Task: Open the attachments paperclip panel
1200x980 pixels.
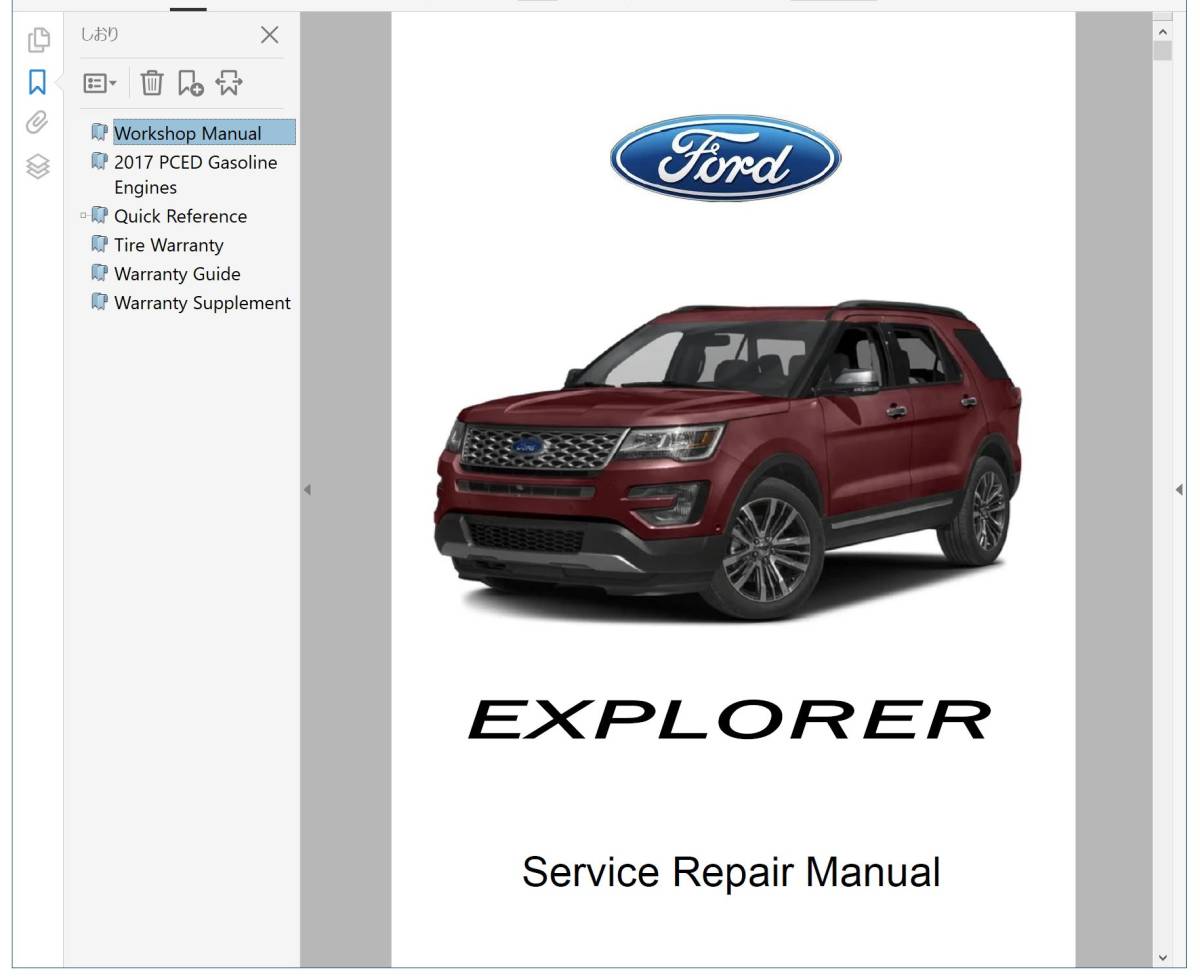Action: pos(38,123)
